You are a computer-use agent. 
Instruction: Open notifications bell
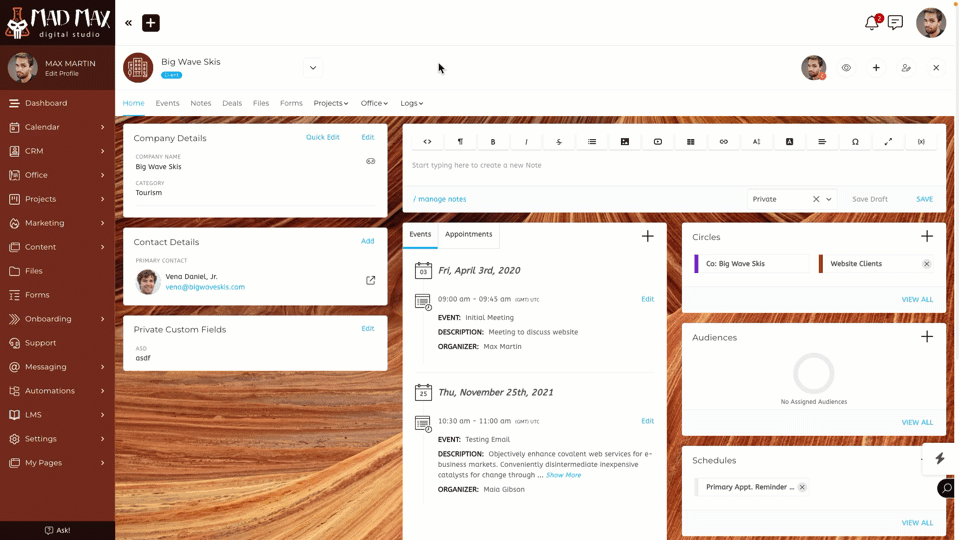(871, 23)
